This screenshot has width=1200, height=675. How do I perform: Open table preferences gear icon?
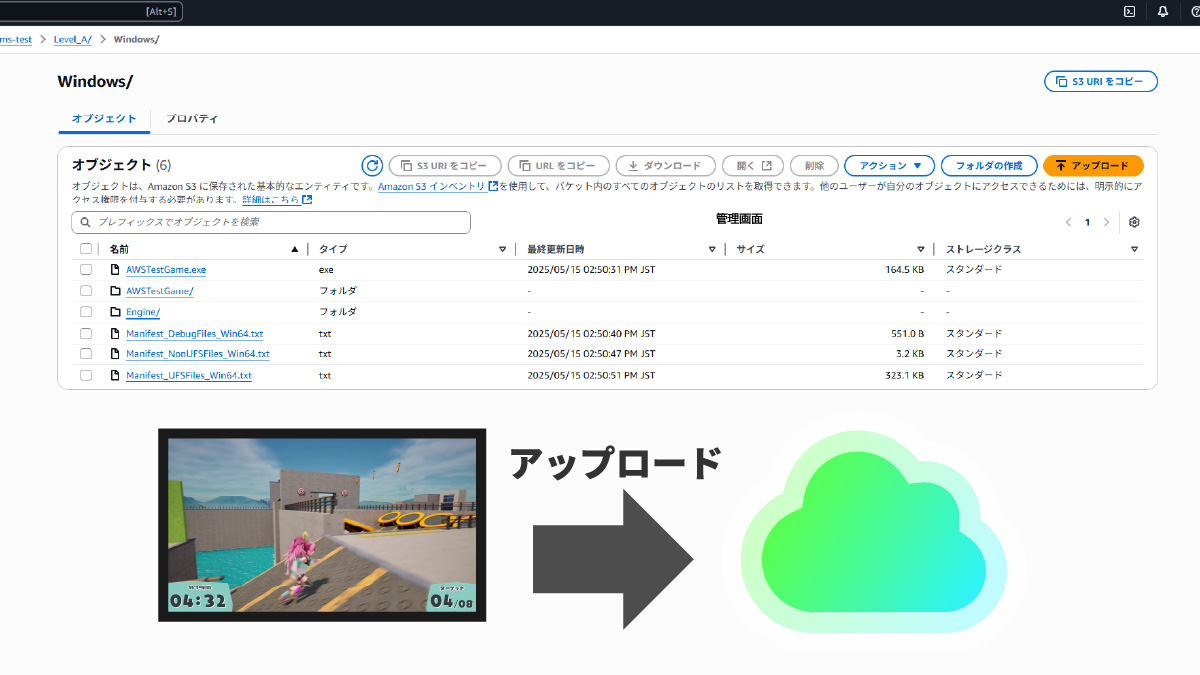(x=1134, y=222)
